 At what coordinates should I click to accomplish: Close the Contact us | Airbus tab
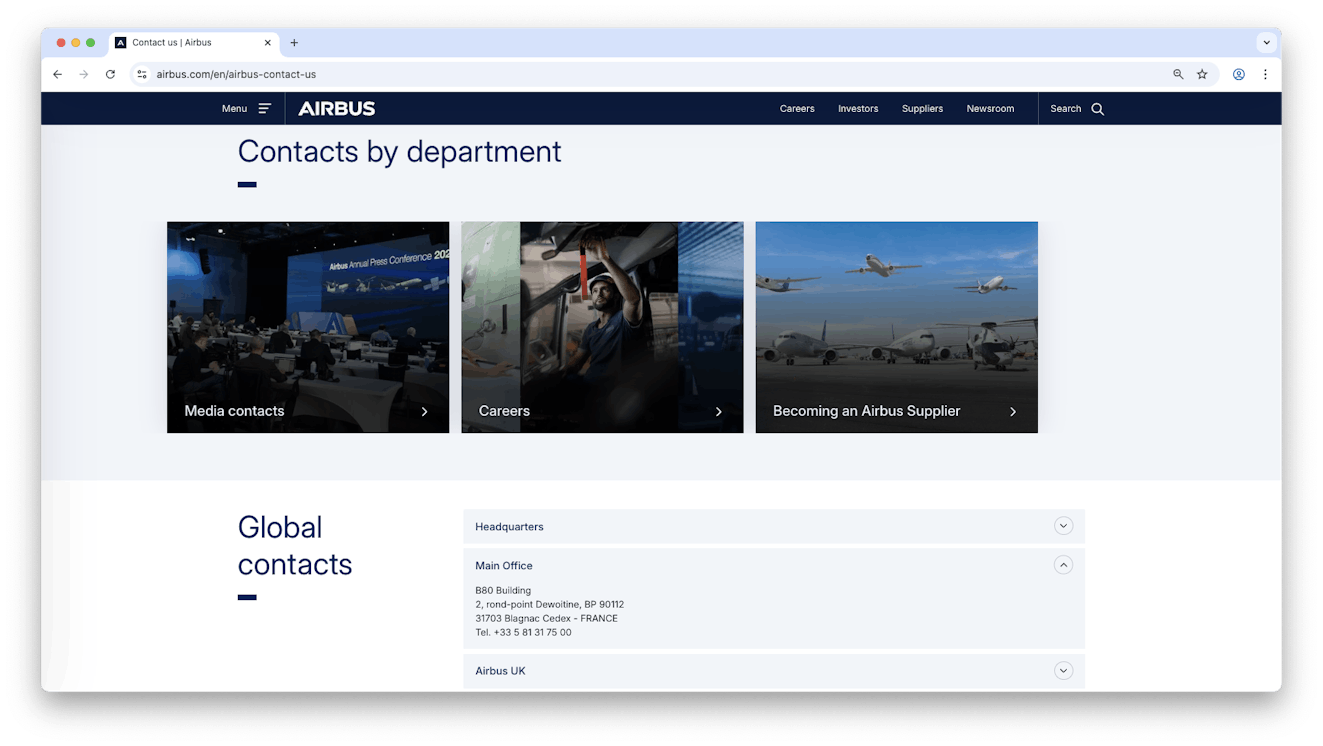pos(268,43)
